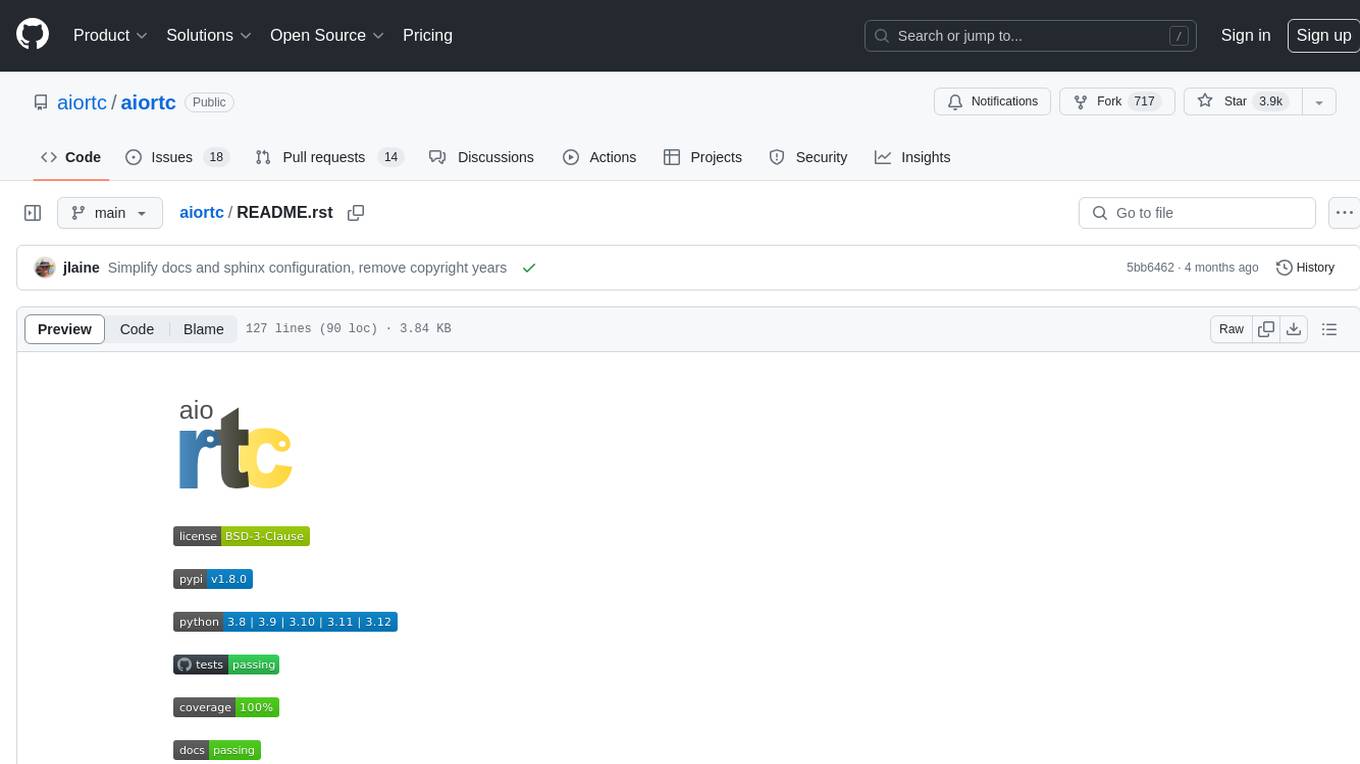Click the Notifications bell button

(993, 101)
